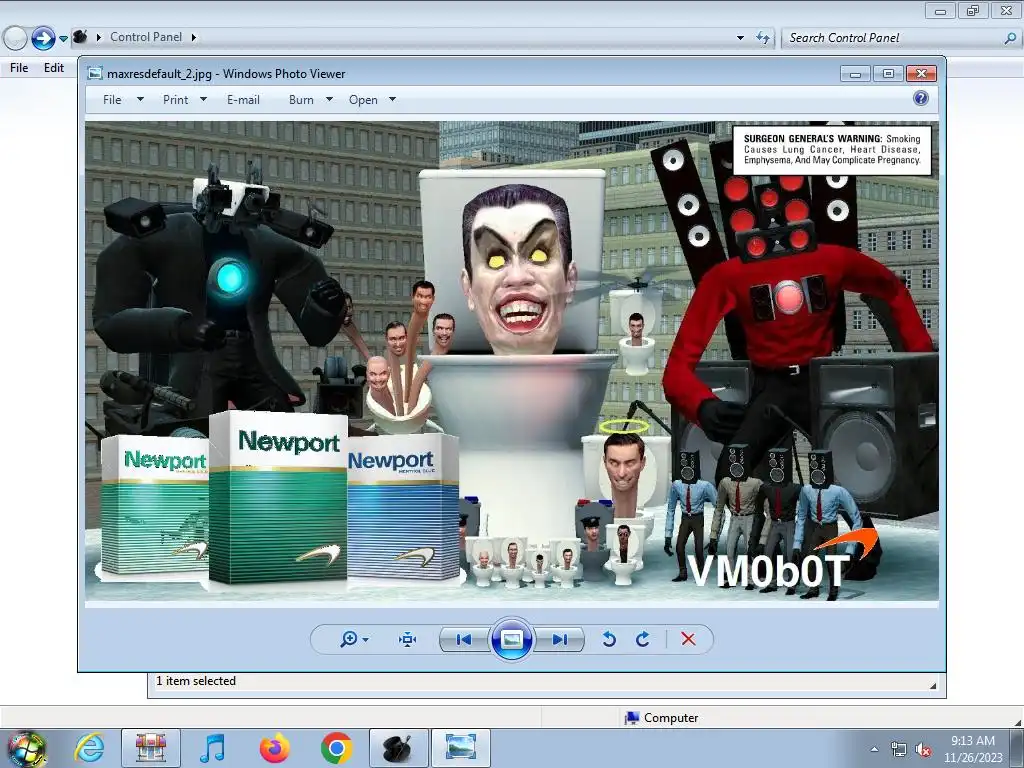
Task: Click the displayed photo in the viewer
Action: [x=511, y=361]
